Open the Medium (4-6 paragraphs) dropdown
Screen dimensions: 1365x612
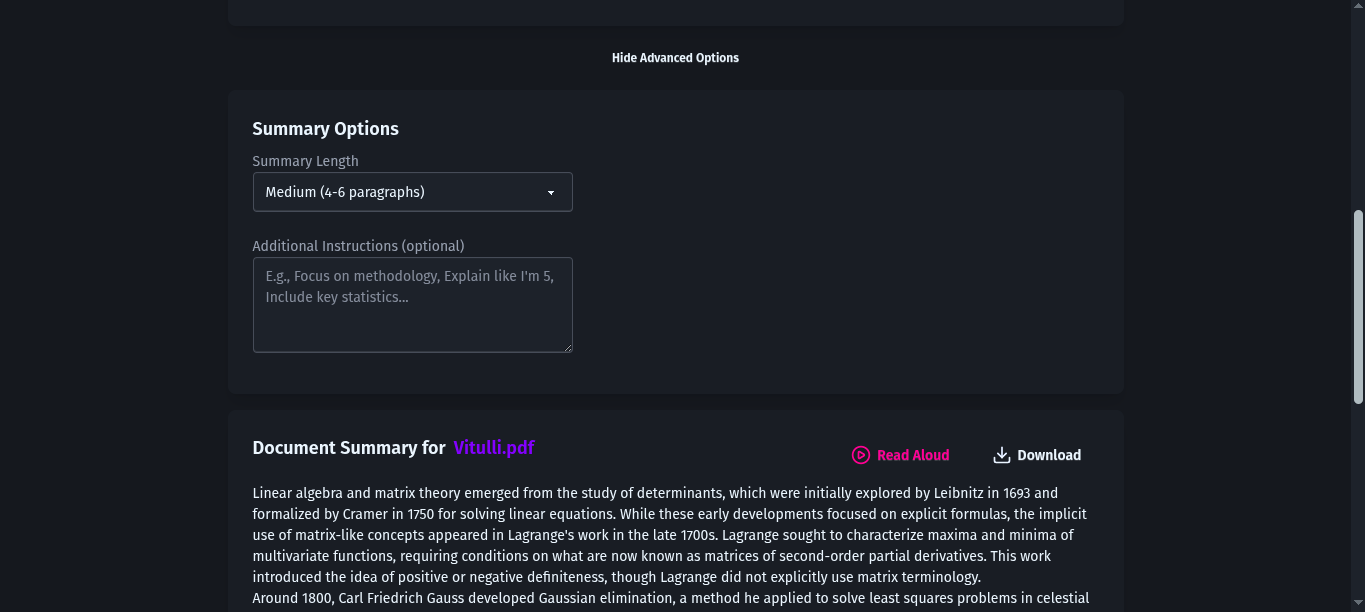tap(412, 192)
